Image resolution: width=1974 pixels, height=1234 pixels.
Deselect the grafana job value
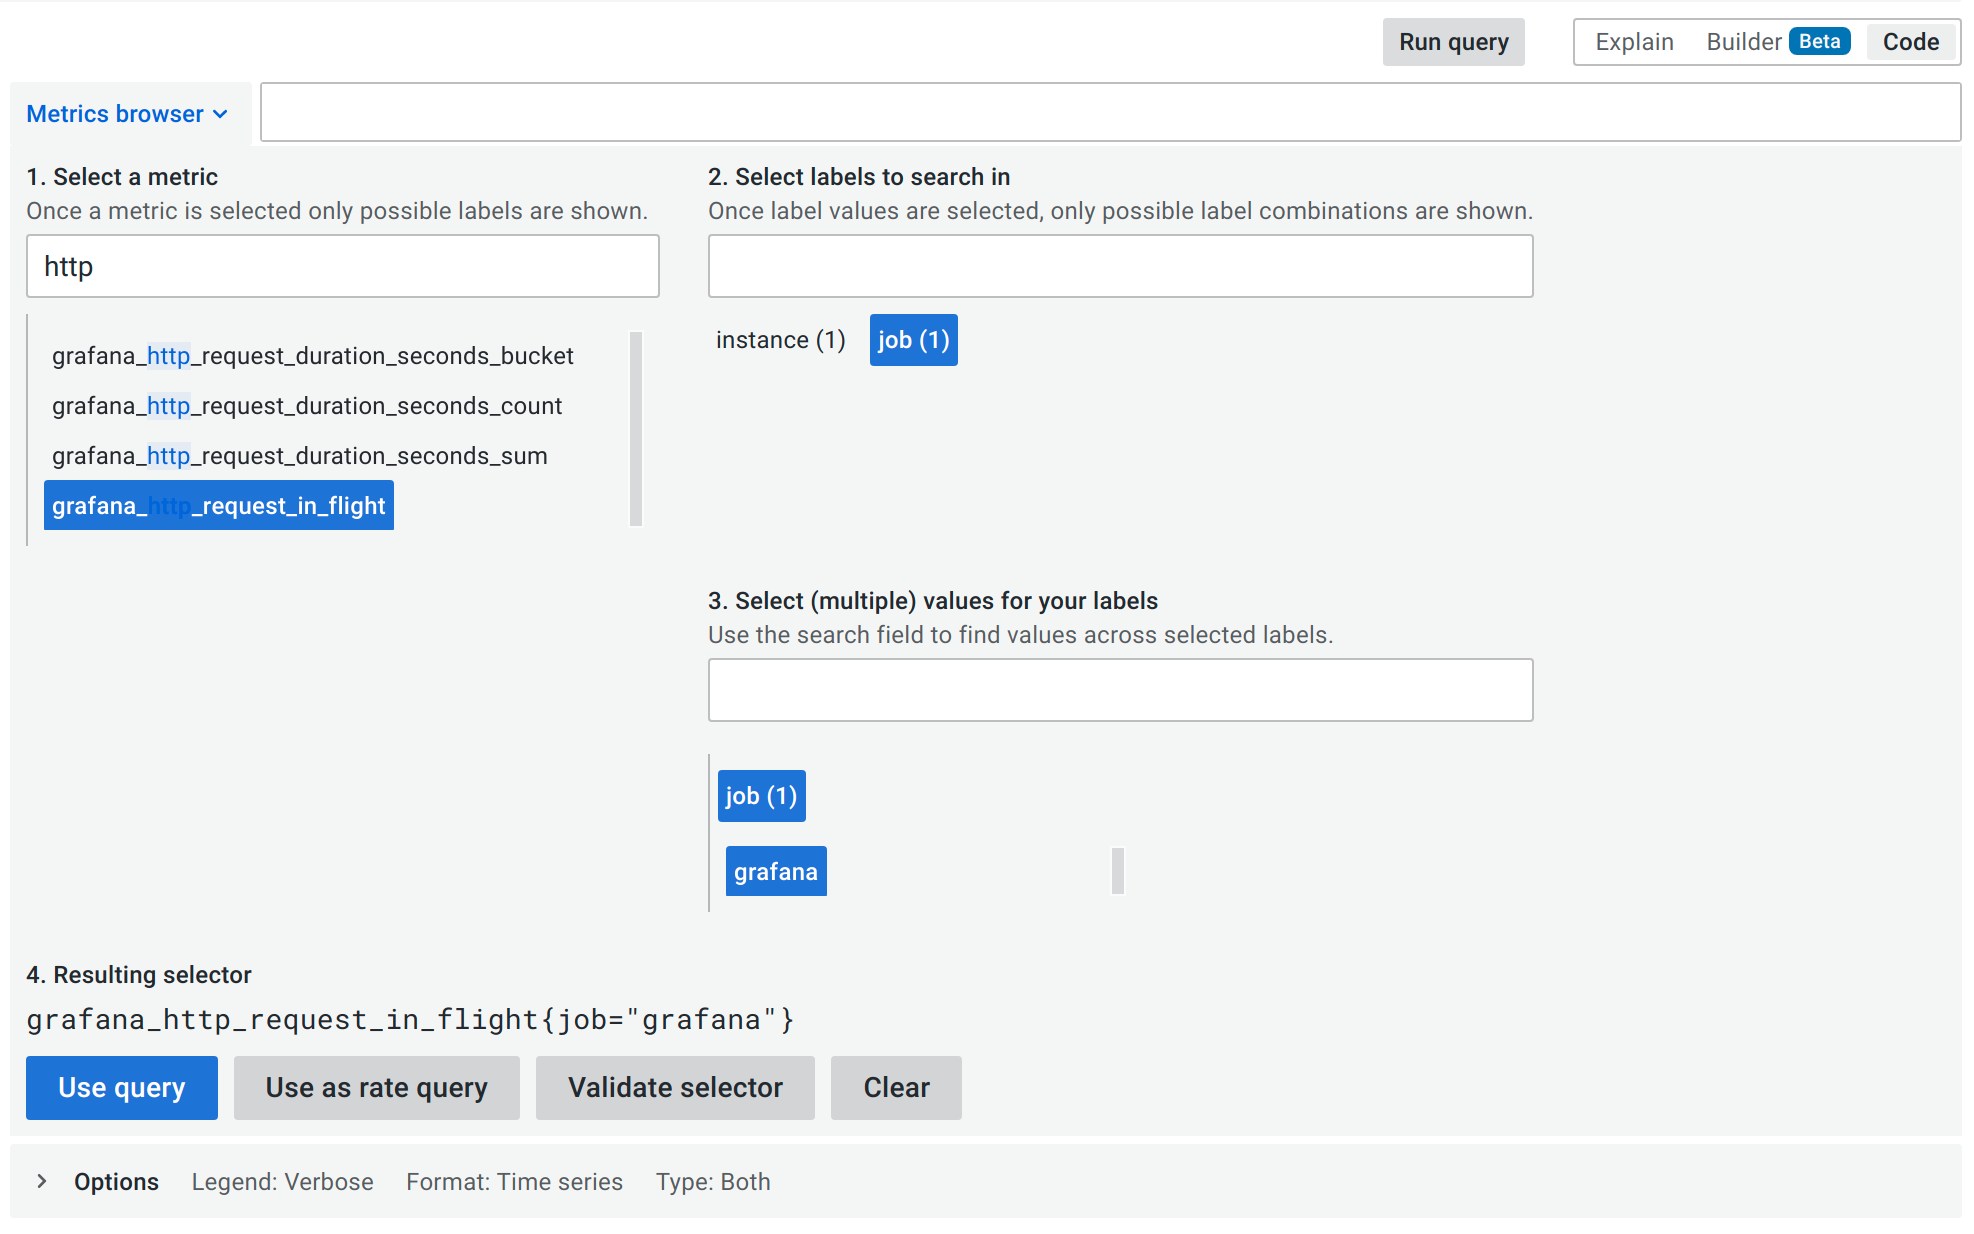[775, 870]
